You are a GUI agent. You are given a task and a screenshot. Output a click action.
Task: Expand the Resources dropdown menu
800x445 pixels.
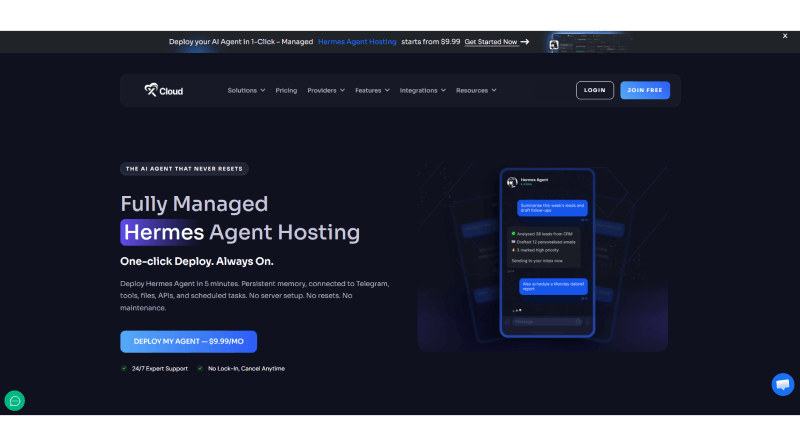point(476,90)
